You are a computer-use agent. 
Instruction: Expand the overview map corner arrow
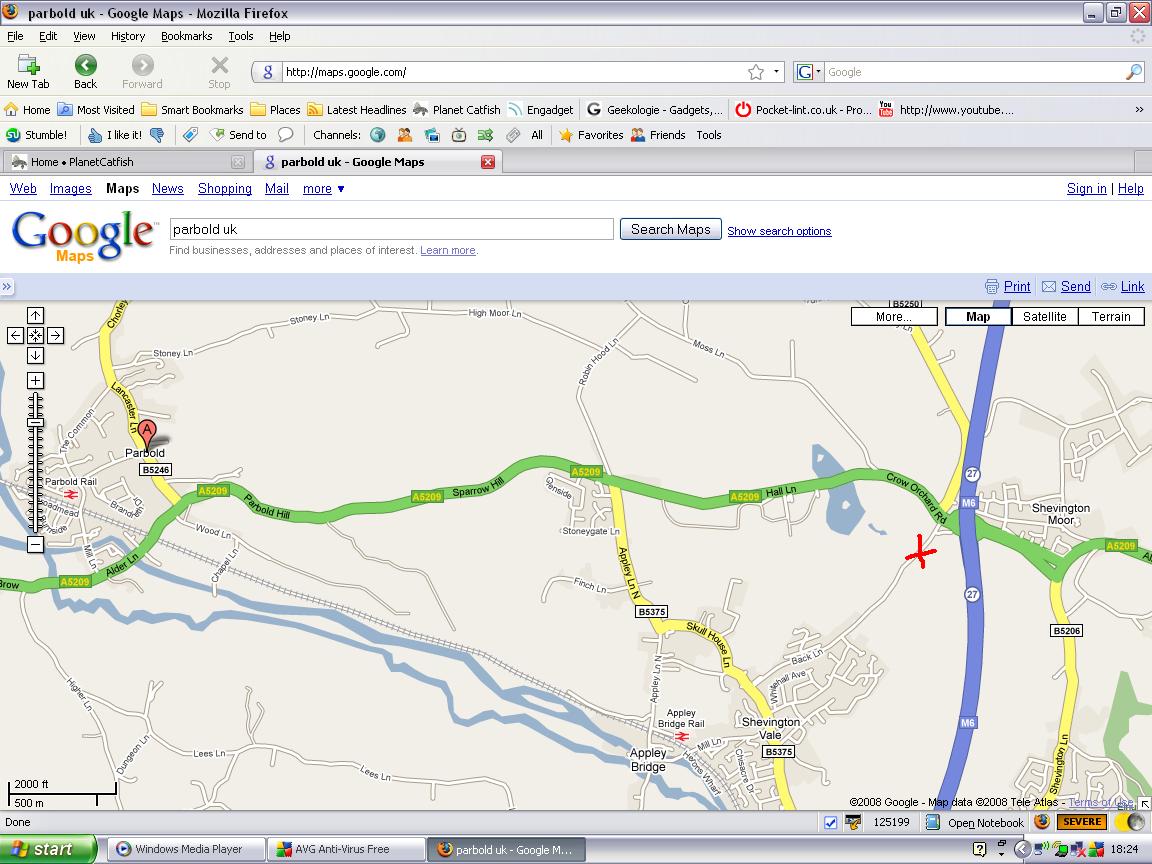click(1145, 804)
